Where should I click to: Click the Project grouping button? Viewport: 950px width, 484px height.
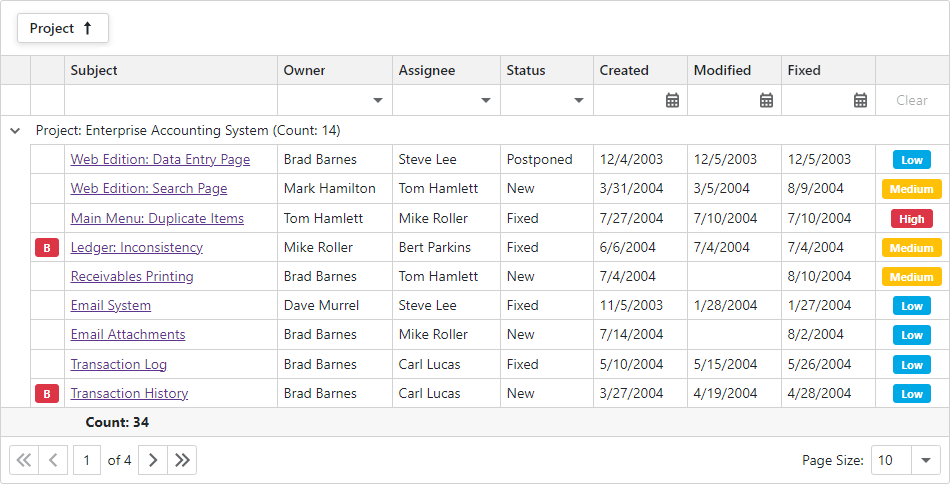click(x=62, y=29)
